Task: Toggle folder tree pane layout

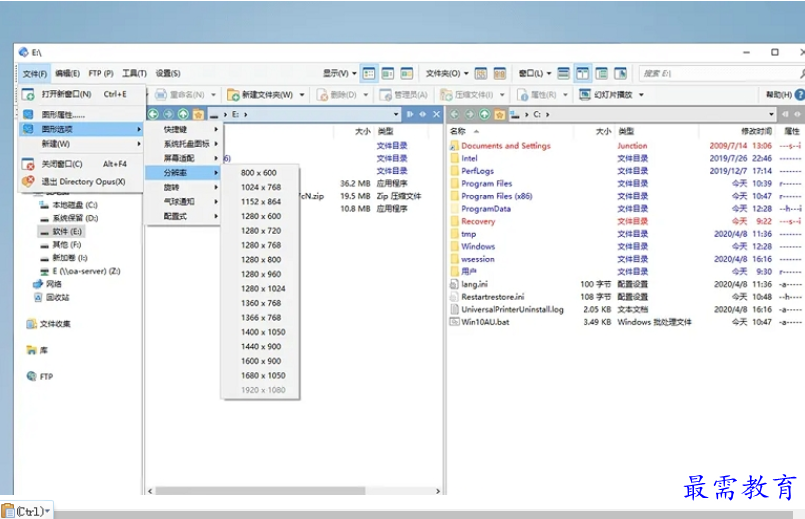Action: click(x=602, y=73)
